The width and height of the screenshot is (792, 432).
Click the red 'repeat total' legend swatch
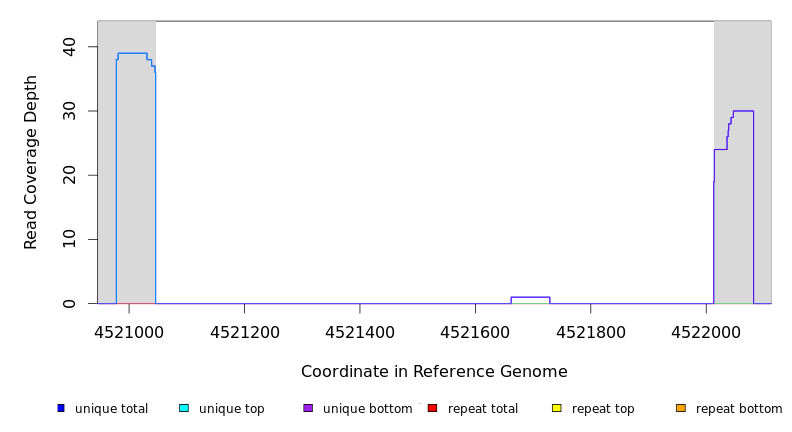432,408
